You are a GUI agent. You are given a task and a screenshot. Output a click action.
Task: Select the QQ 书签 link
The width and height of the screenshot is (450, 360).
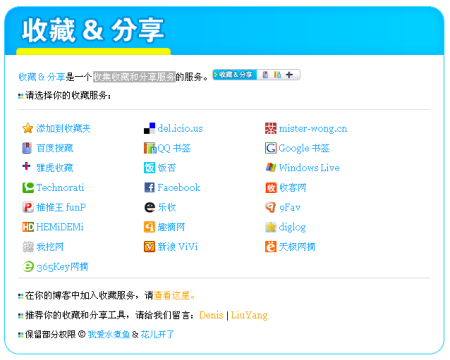click(174, 148)
